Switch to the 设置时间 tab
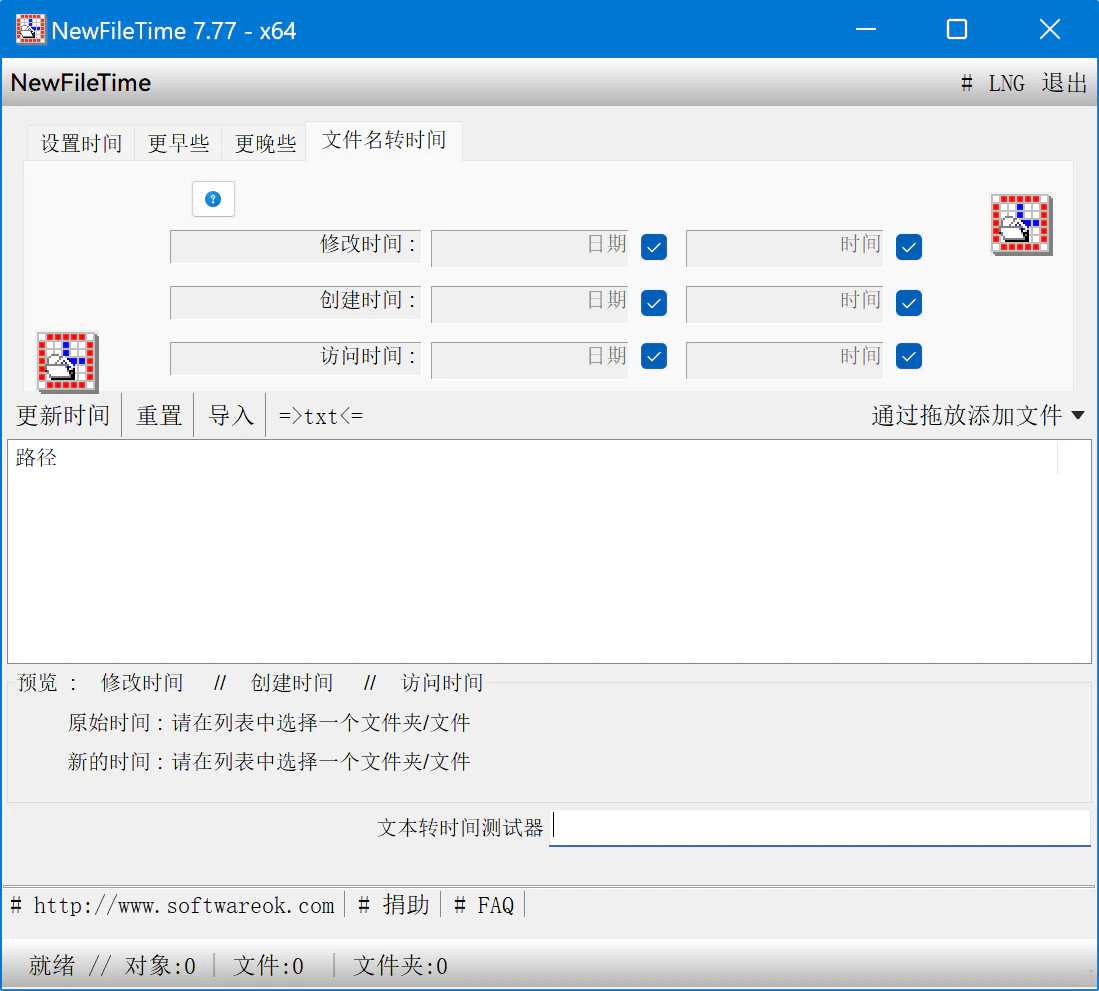1099x991 pixels. [81, 144]
